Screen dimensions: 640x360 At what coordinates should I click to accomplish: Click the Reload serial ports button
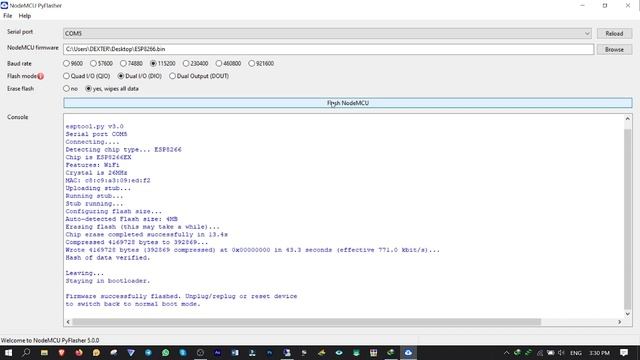coord(614,33)
